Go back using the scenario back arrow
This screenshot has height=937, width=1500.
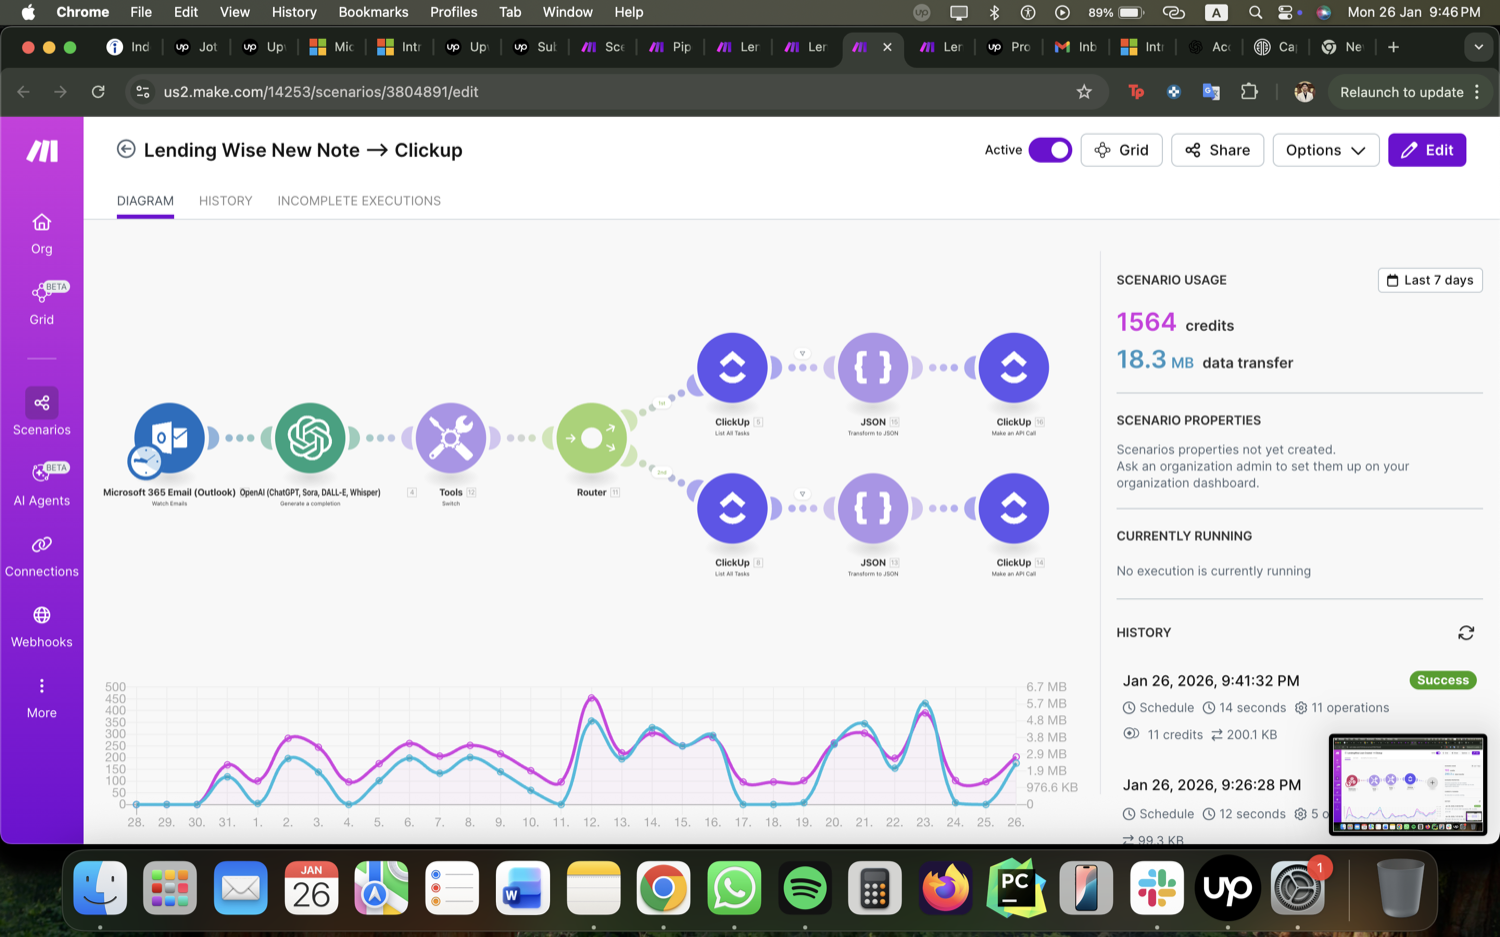(x=126, y=149)
